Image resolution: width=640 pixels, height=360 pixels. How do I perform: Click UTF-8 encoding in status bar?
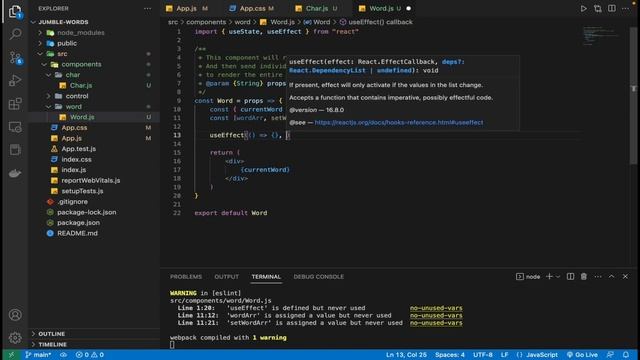(x=482, y=355)
